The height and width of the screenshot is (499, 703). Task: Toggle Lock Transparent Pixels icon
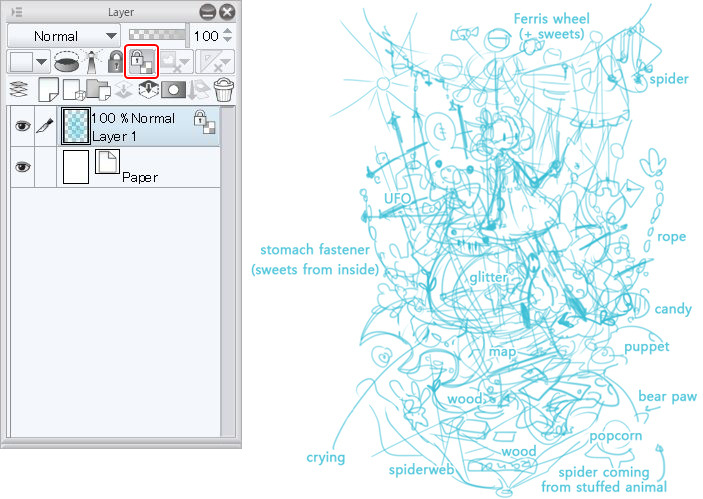[142, 62]
